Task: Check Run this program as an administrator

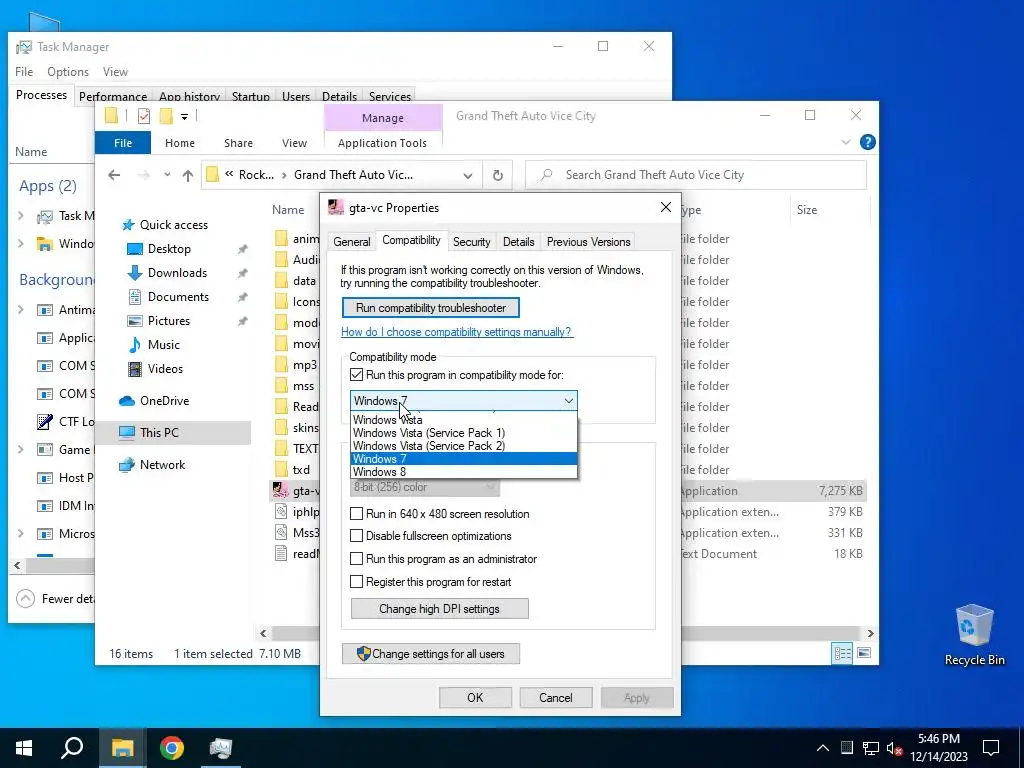Action: [357, 559]
